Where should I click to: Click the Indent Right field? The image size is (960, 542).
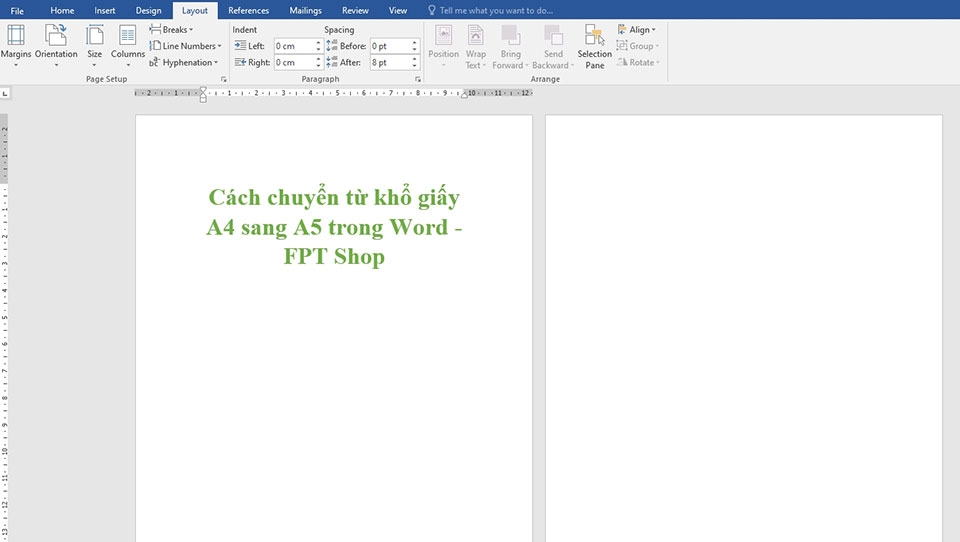(294, 62)
